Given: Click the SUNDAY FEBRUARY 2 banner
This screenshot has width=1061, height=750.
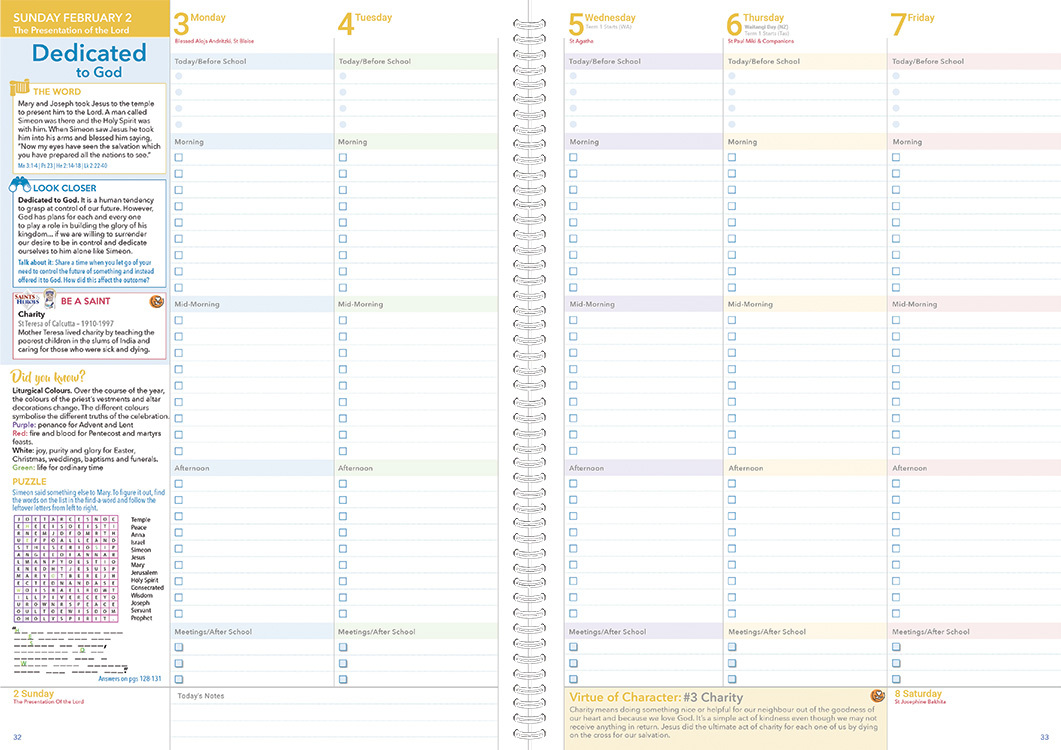Looking at the screenshot, I should [85, 18].
